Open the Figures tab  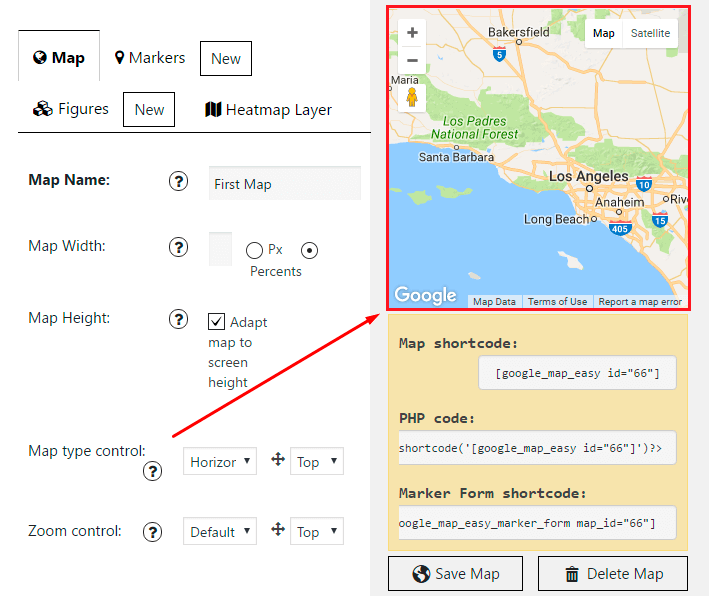(71, 109)
